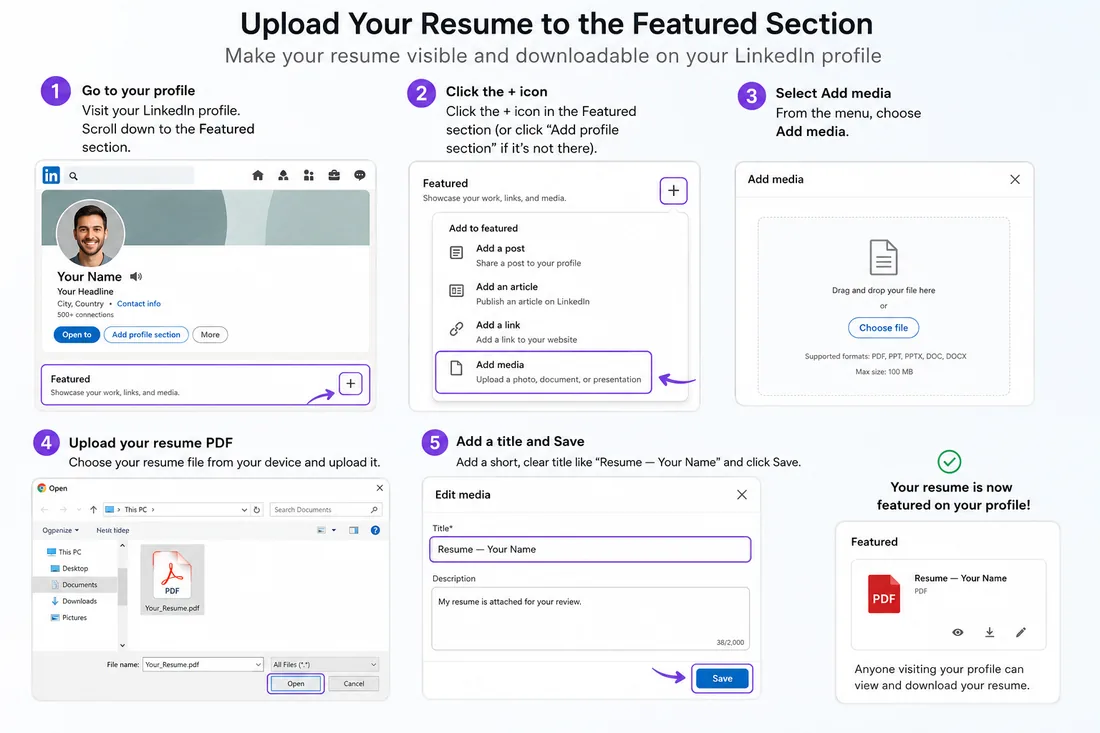Expand the File name combo box dropdown

257,664
